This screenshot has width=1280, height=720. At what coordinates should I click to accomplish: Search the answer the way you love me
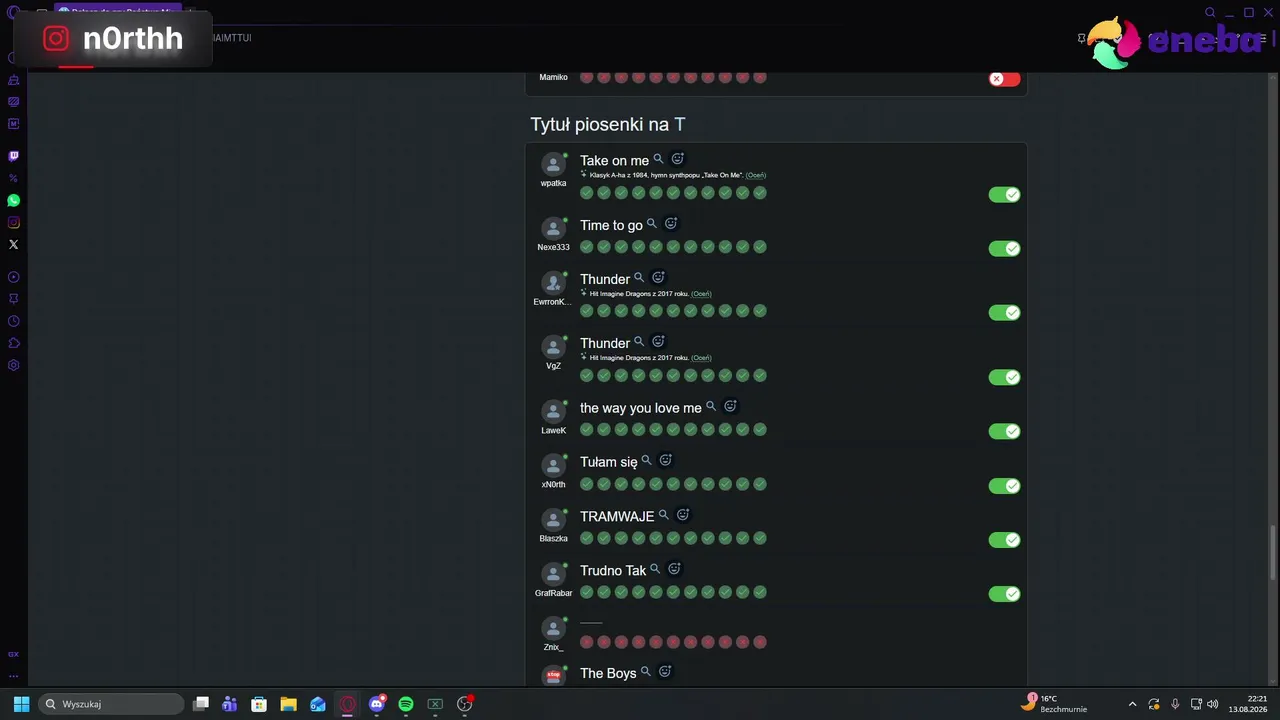tap(711, 406)
